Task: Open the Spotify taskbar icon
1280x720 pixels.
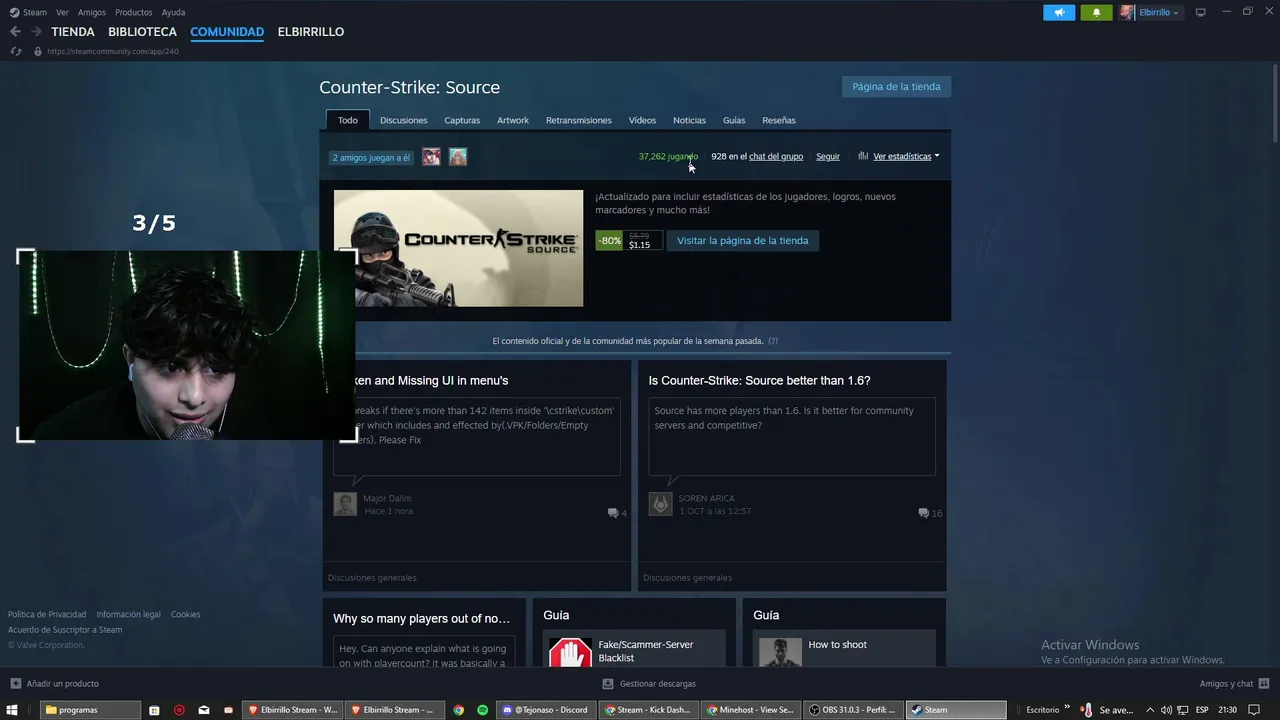Action: click(x=482, y=710)
